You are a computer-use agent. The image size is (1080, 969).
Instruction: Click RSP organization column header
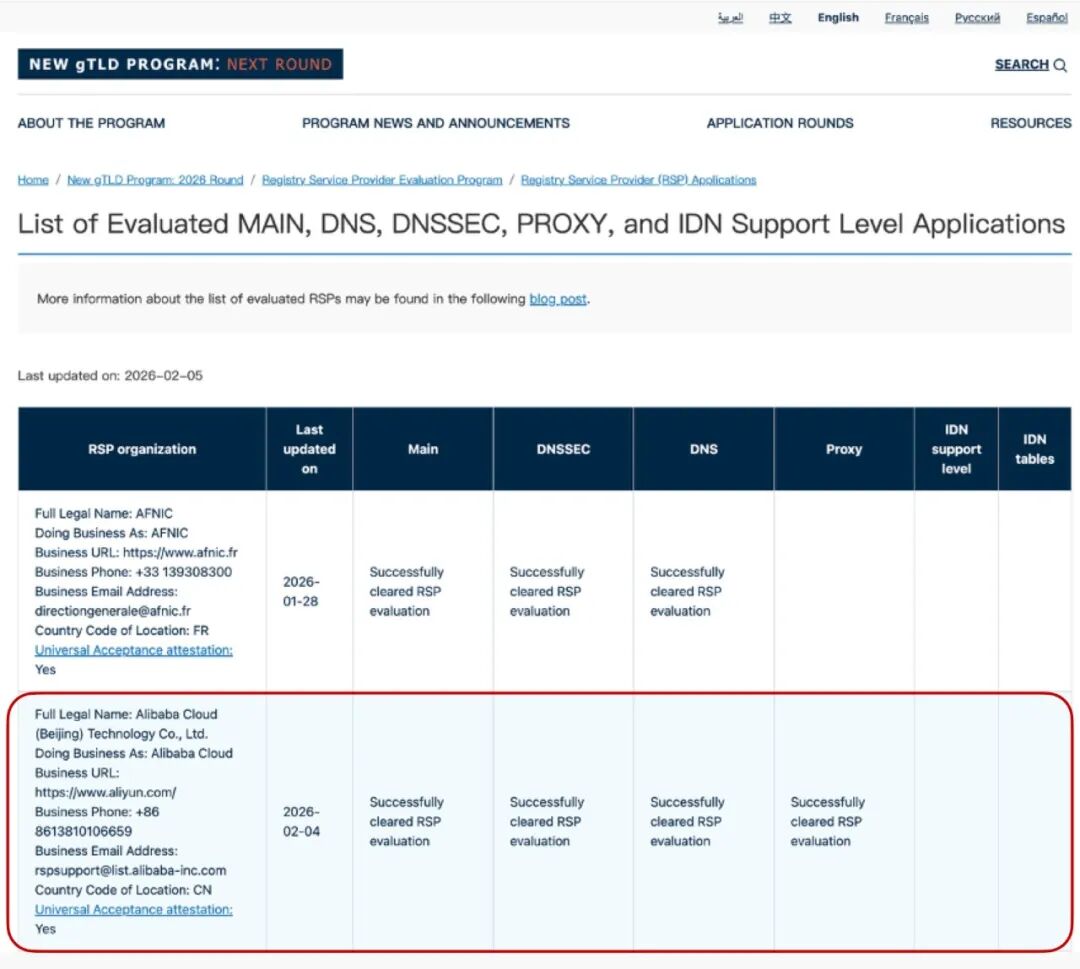coord(142,449)
